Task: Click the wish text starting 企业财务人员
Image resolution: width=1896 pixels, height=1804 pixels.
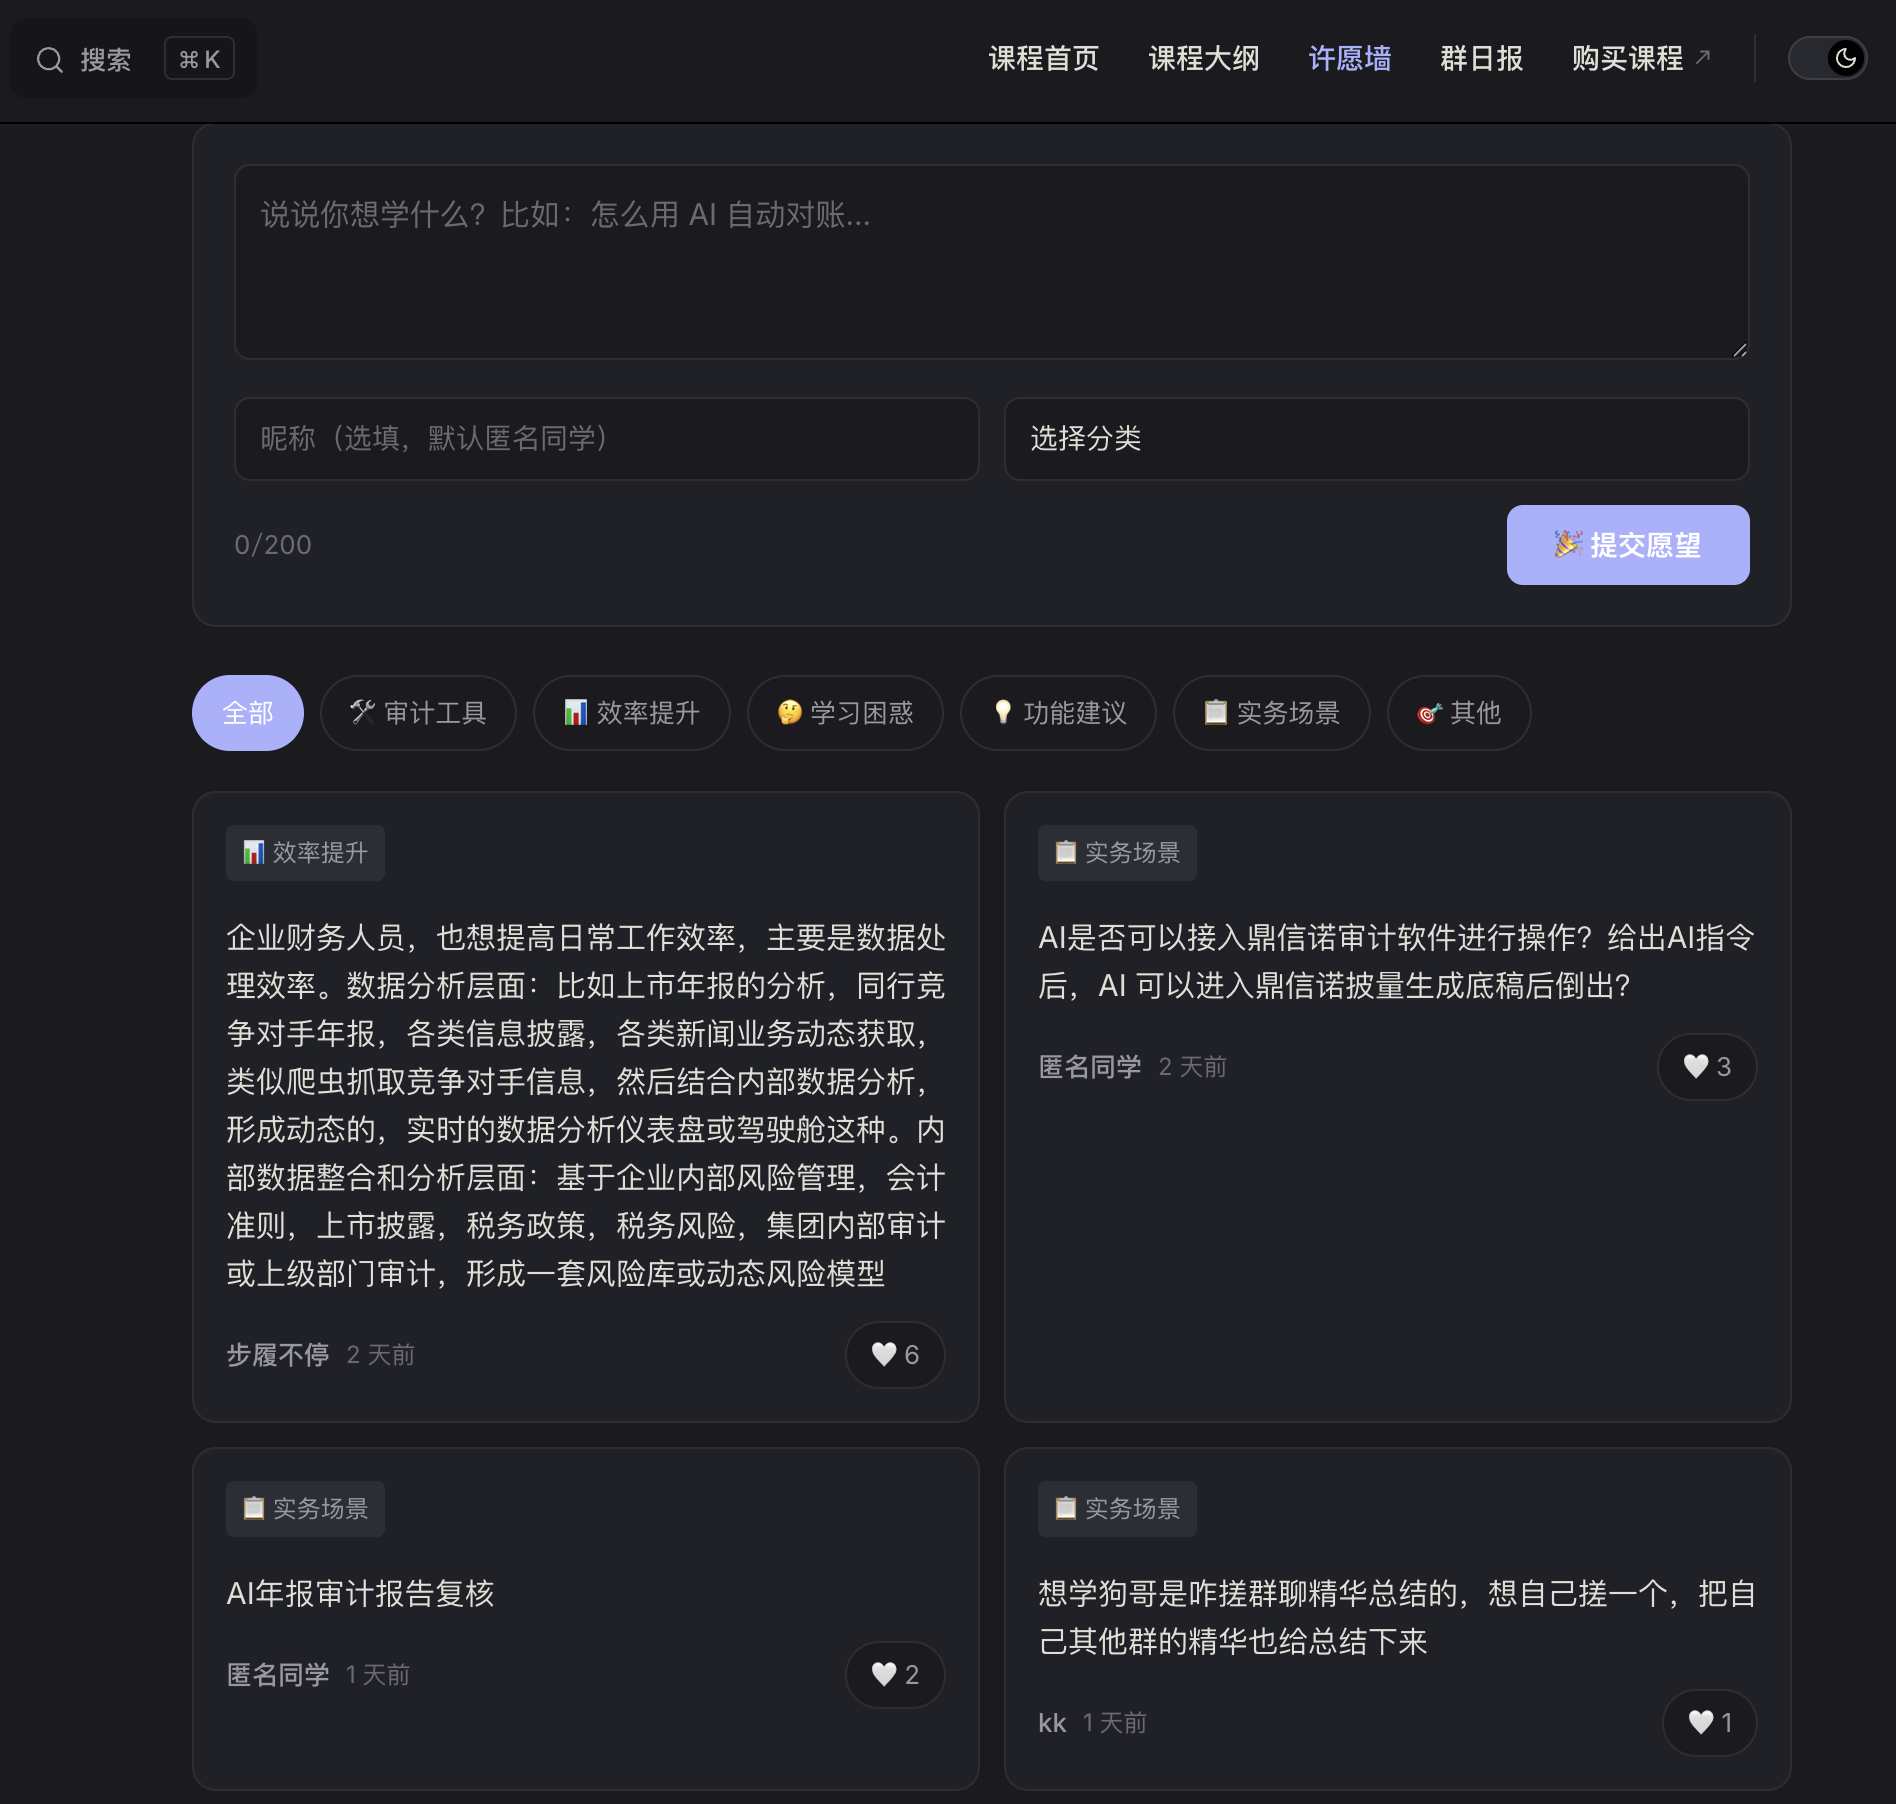Action: [585, 1105]
